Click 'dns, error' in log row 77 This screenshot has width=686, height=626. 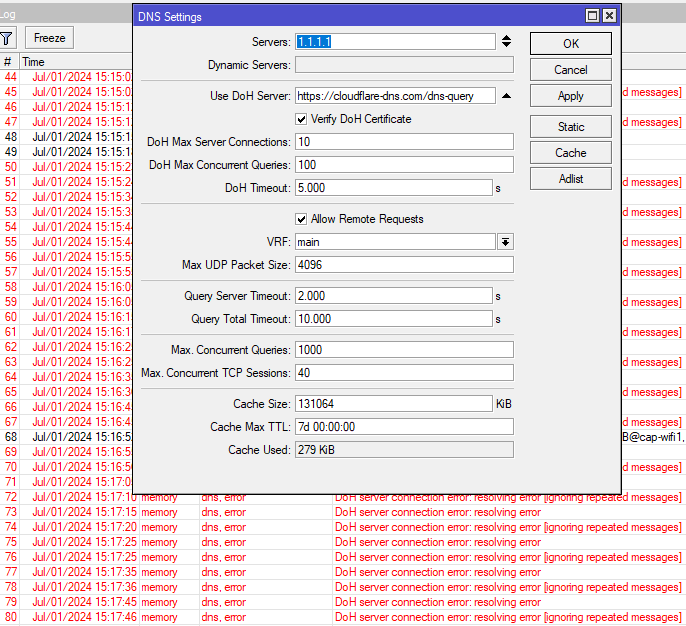tap(224, 572)
